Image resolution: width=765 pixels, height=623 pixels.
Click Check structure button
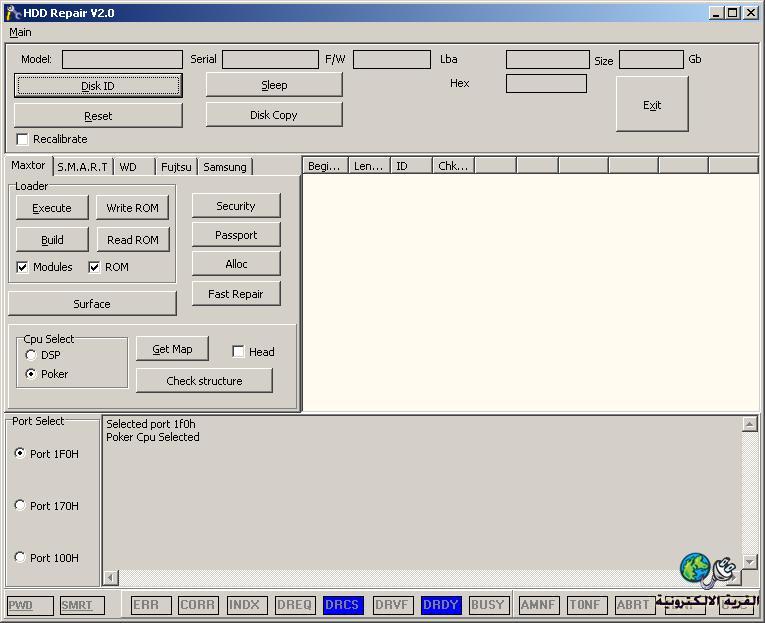coord(204,381)
